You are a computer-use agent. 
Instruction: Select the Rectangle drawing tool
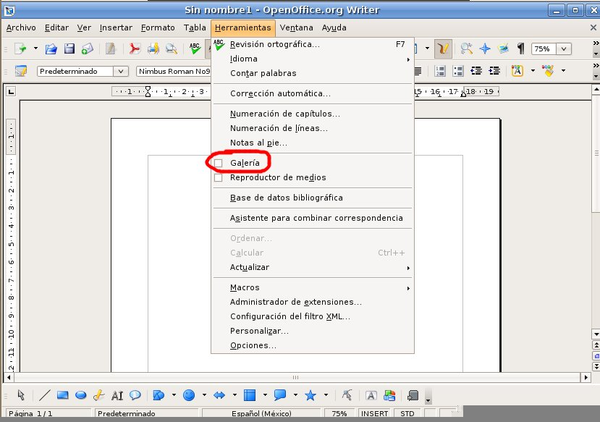click(x=62, y=395)
